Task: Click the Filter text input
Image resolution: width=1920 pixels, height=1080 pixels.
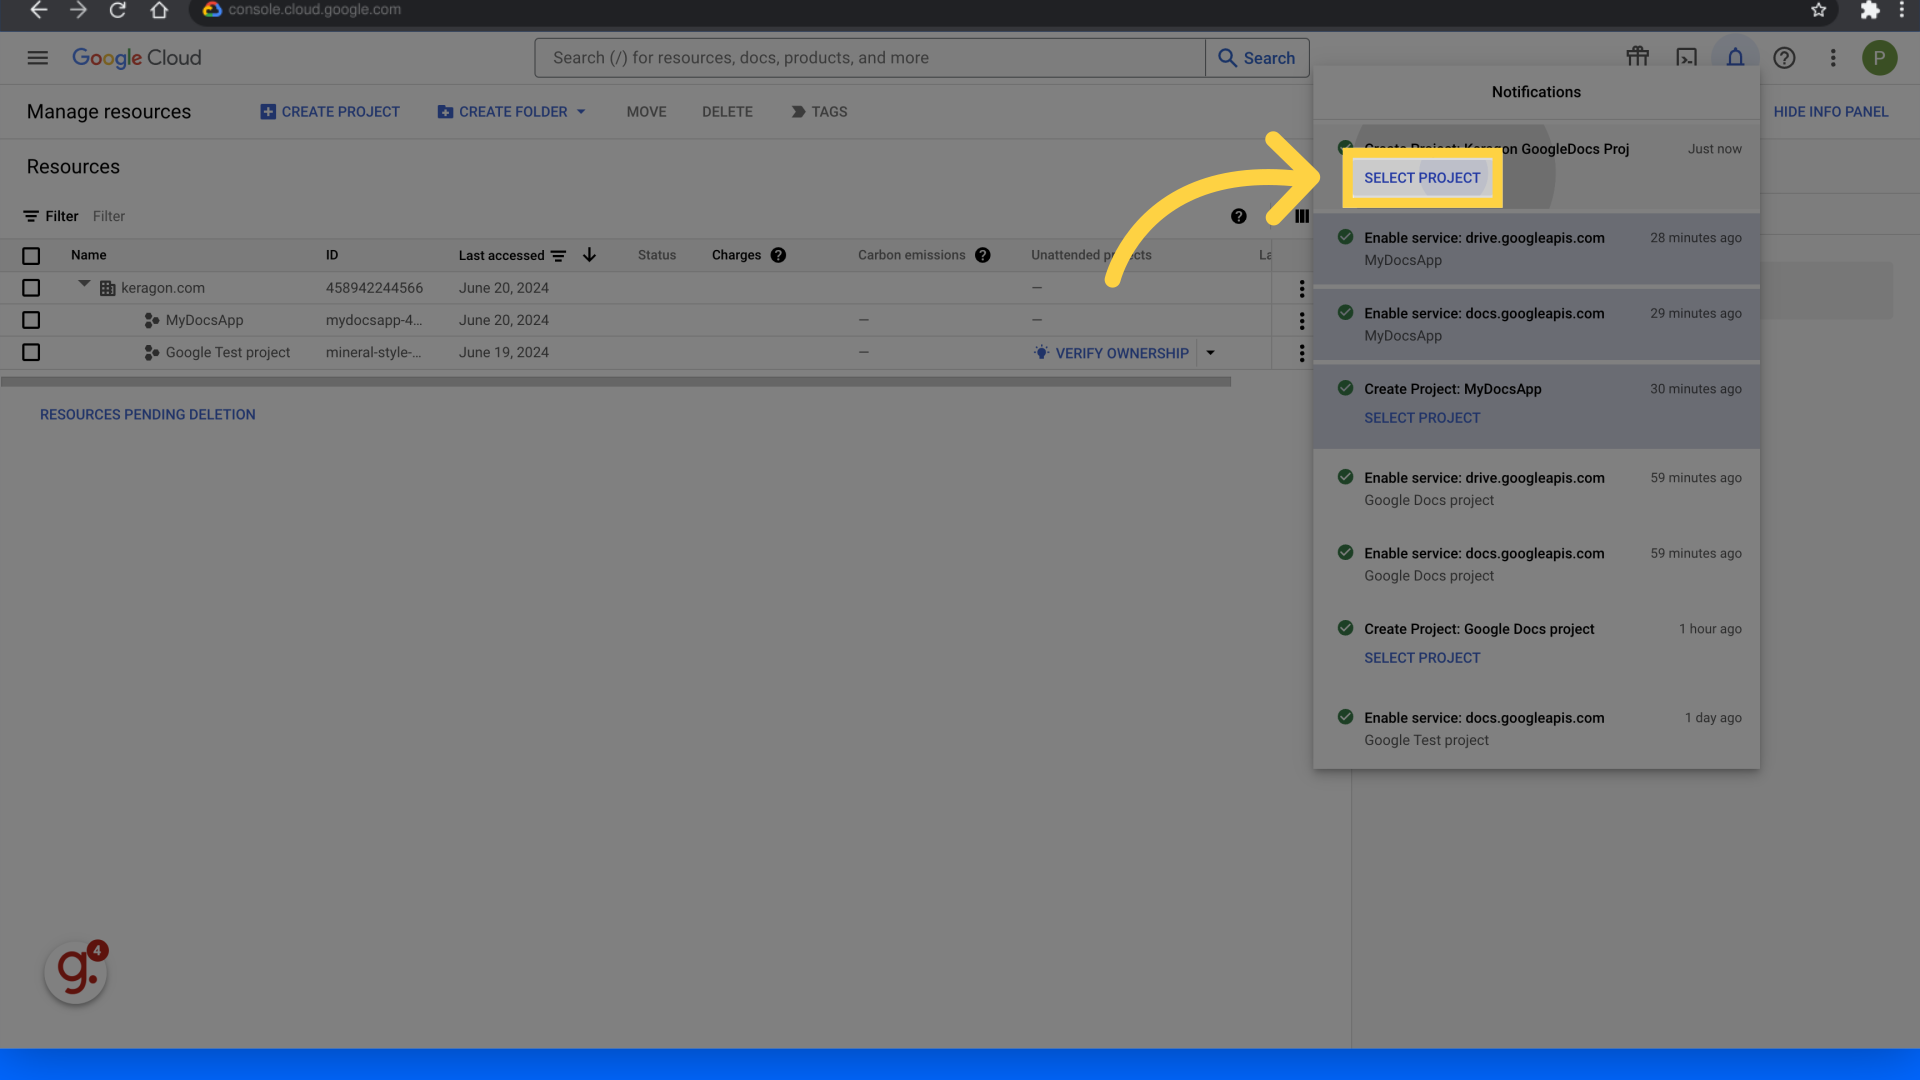Action: tap(109, 216)
